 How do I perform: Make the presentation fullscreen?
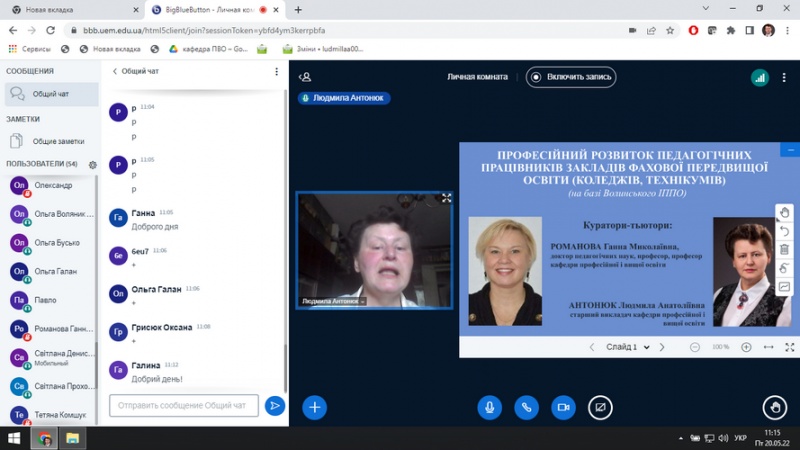tap(790, 347)
